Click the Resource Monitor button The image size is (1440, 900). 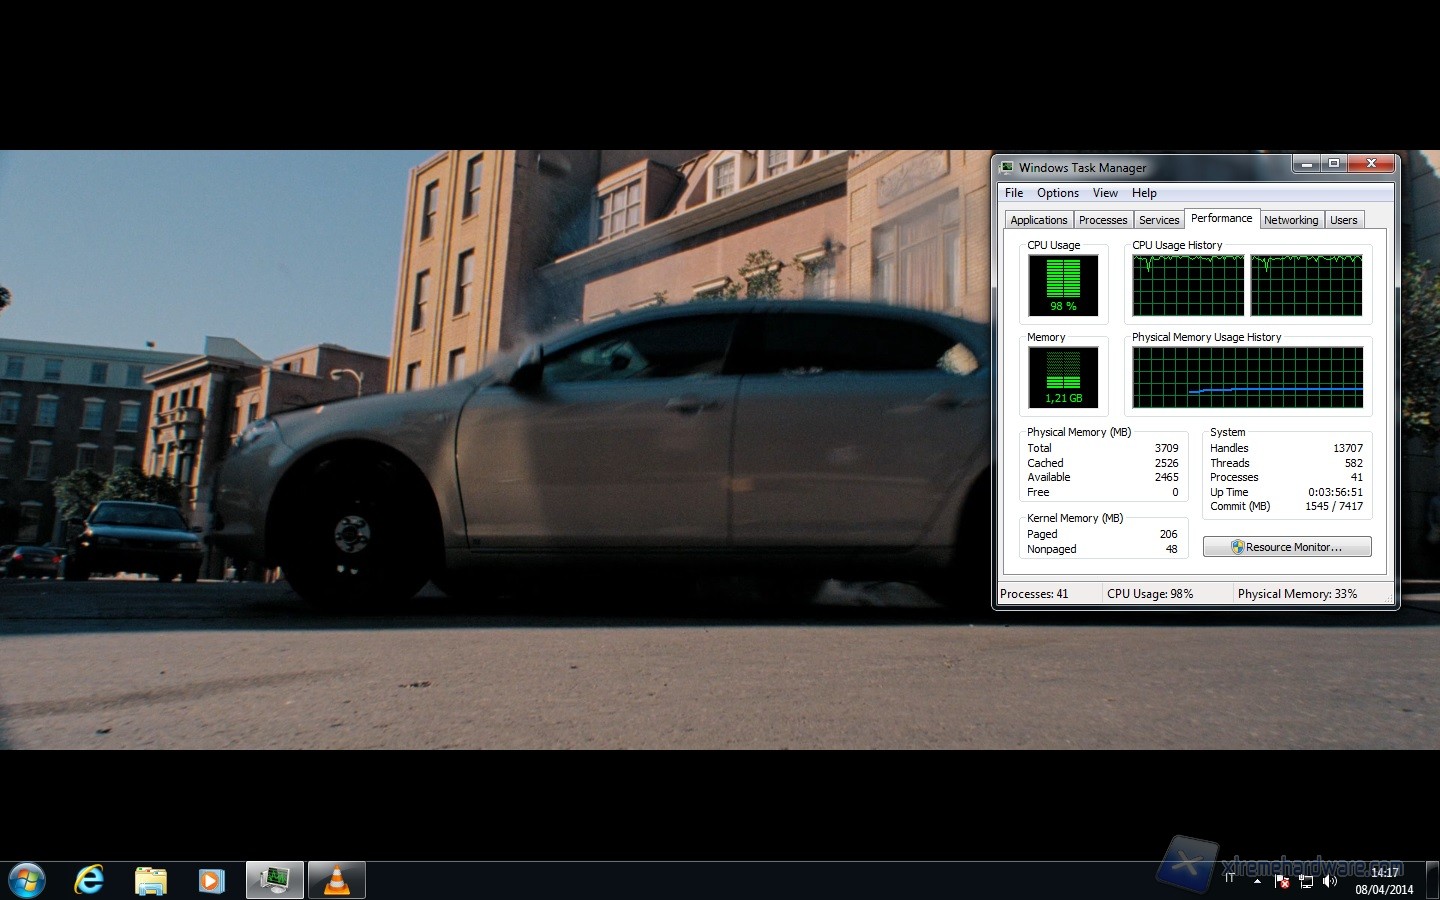point(1287,547)
